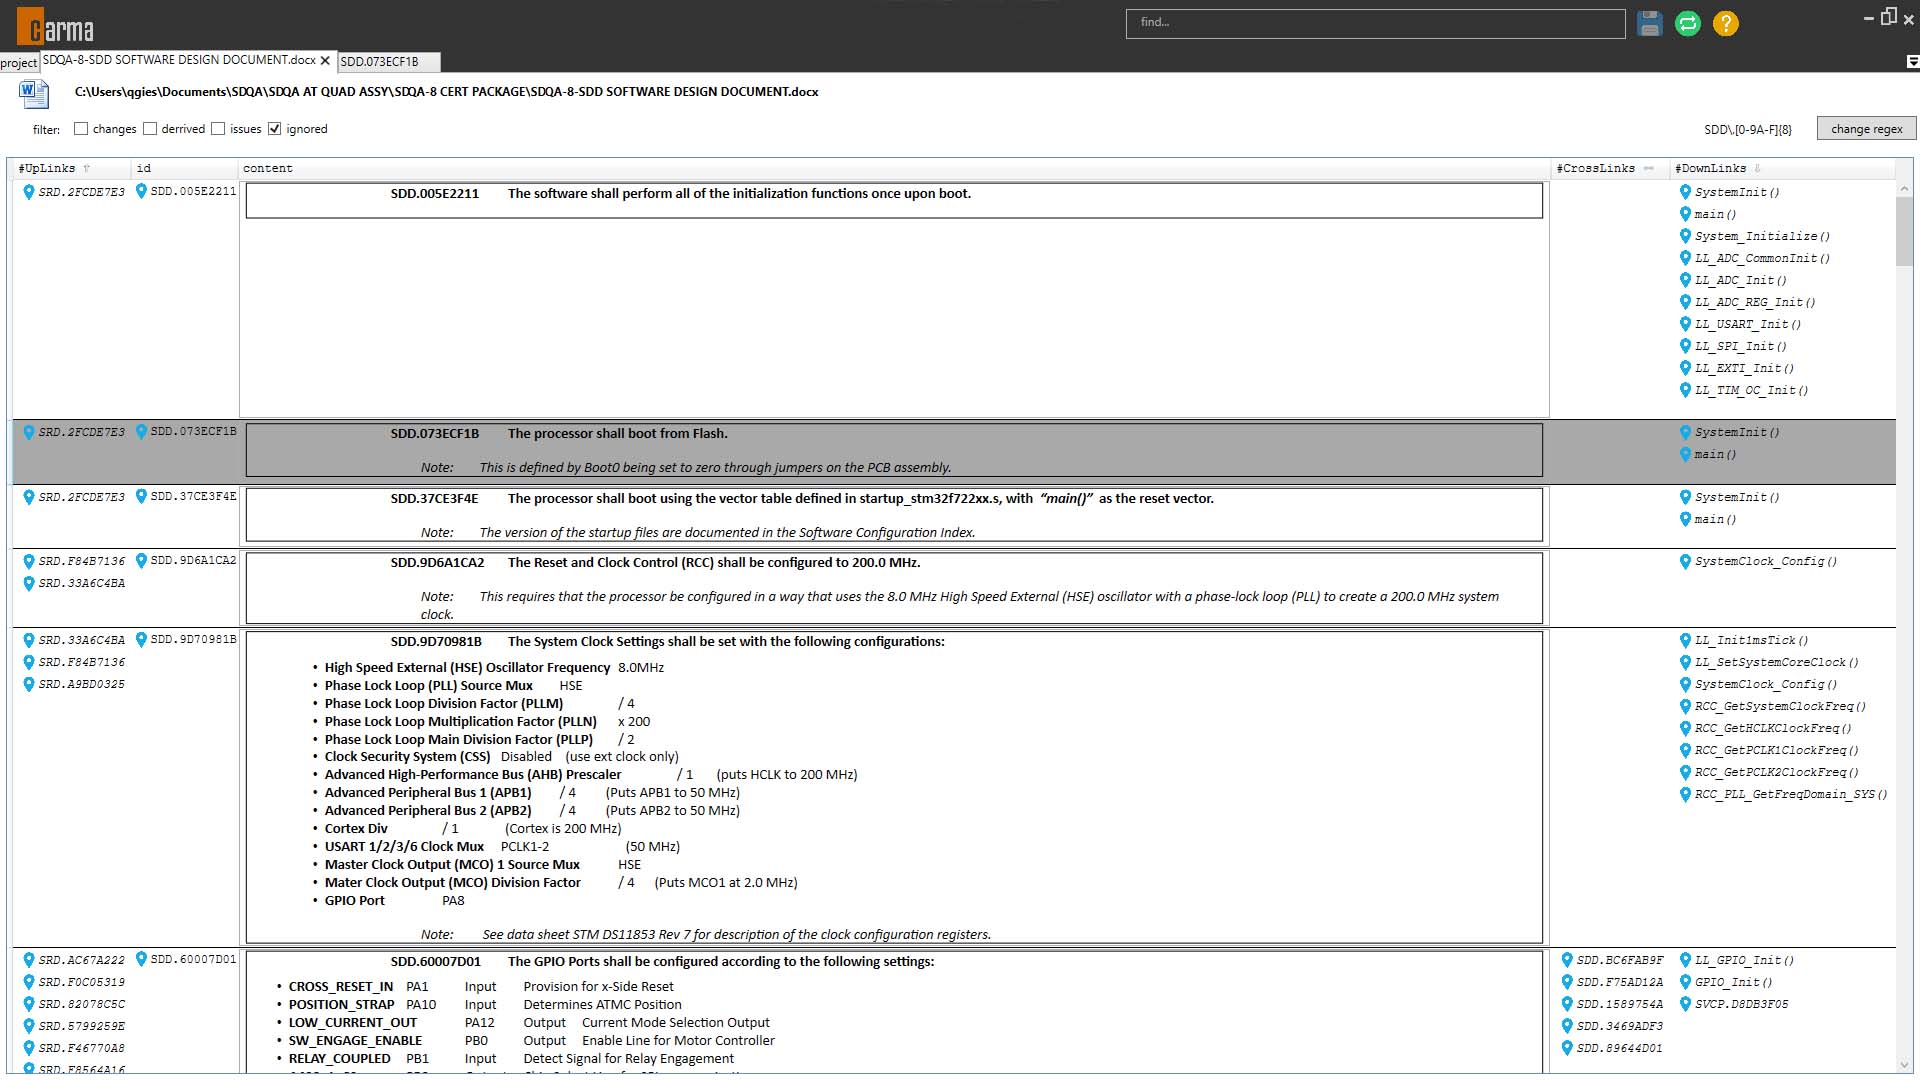Viewport: 1920px width, 1080px height.
Task: Click pin icon beside System_Initialize()
Action: (x=1685, y=236)
